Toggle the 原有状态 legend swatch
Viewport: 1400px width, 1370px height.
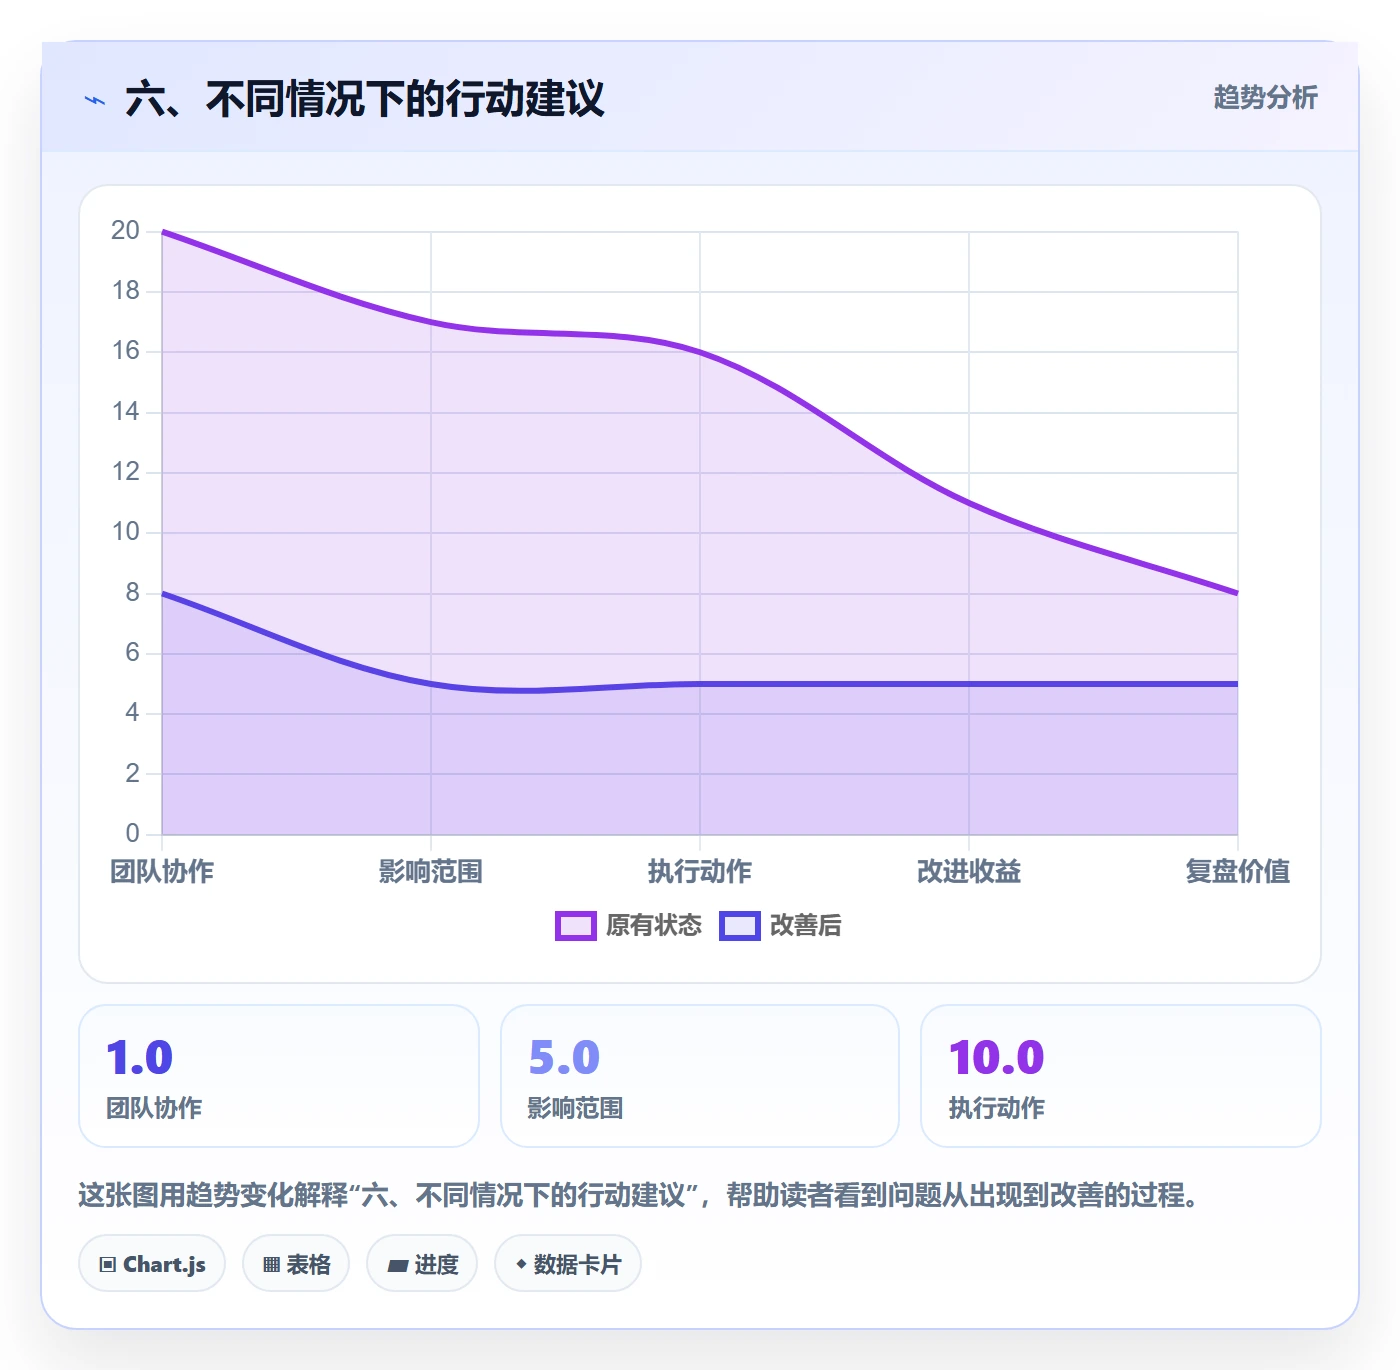(x=575, y=926)
